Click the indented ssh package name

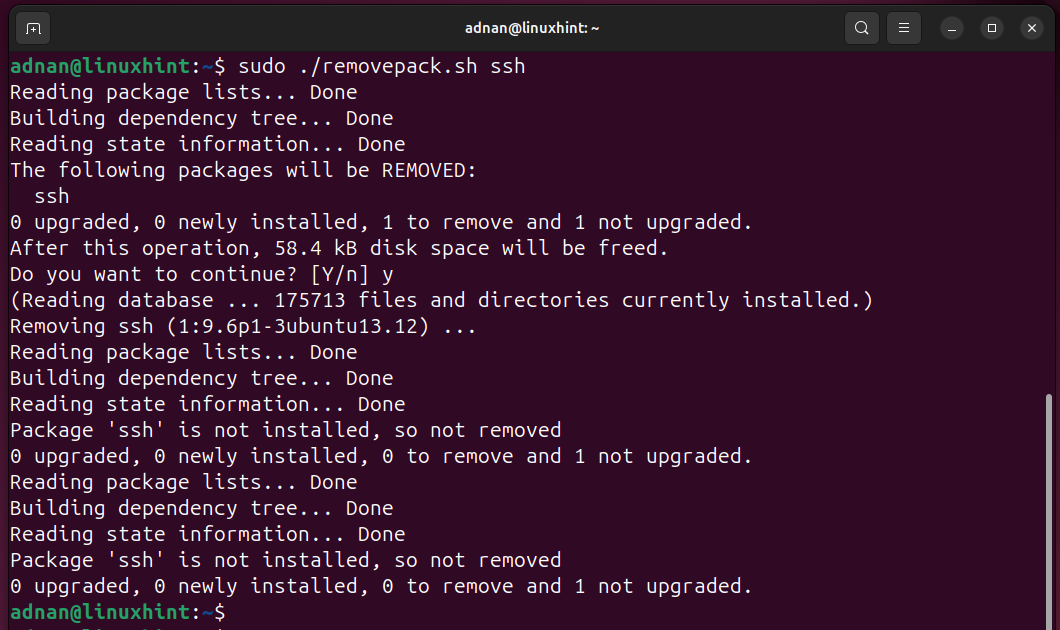(52, 196)
